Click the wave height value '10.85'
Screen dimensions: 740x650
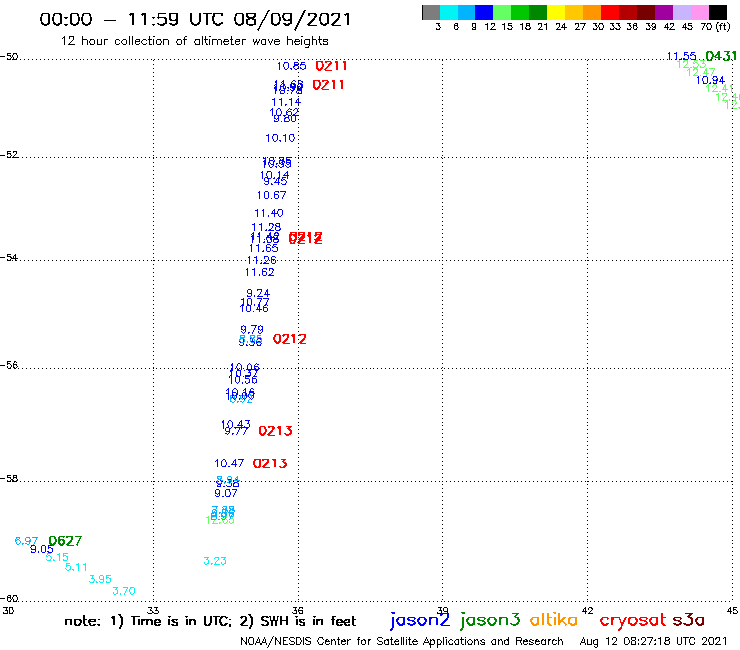click(x=291, y=66)
